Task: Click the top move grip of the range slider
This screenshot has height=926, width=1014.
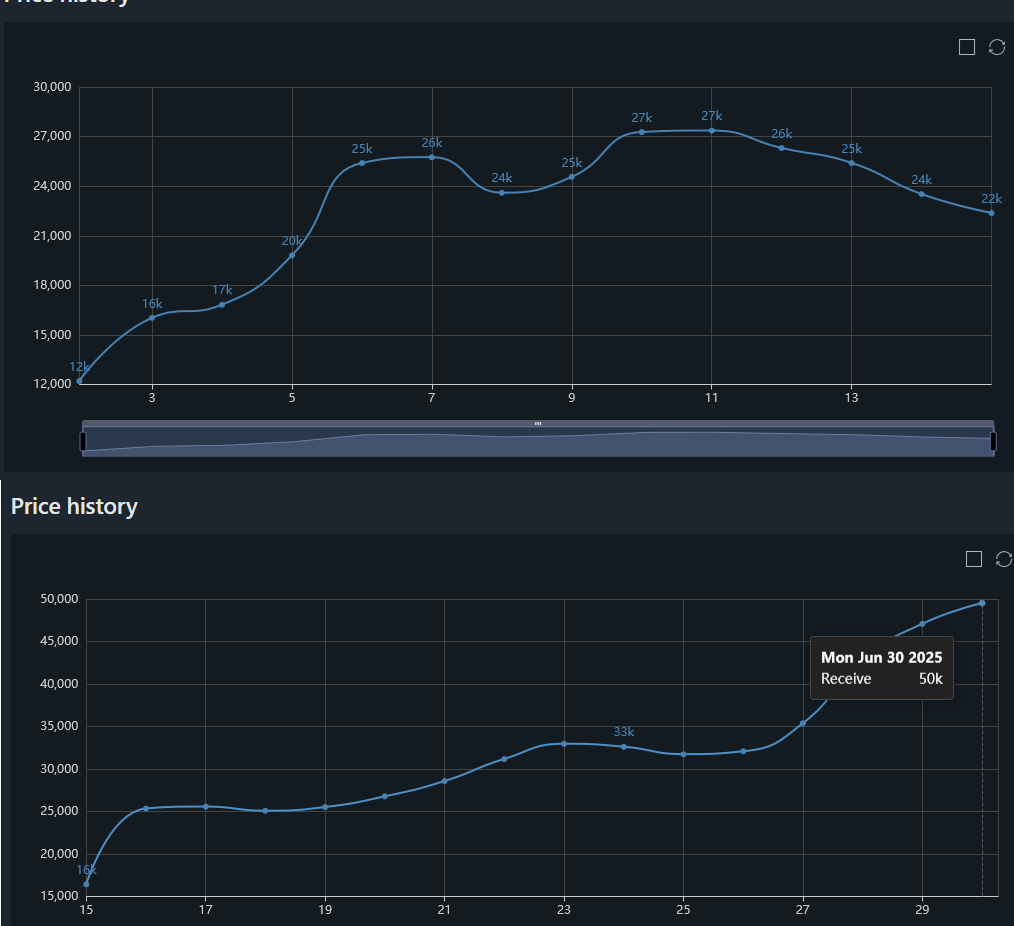Action: click(538, 424)
